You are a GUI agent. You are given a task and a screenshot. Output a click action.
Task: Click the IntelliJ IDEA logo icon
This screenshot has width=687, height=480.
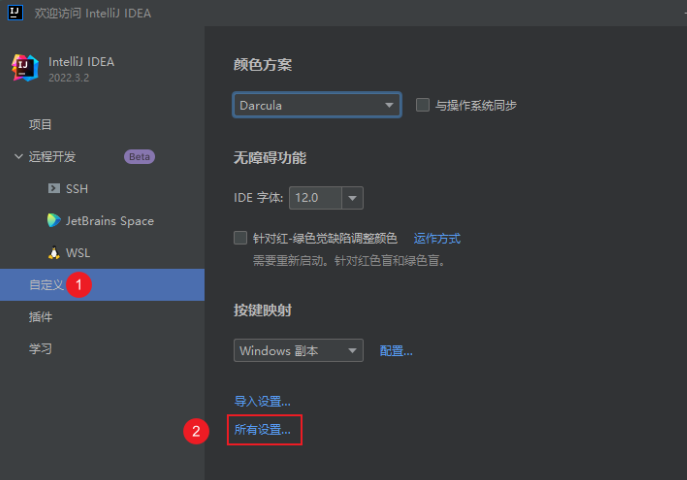(25, 68)
